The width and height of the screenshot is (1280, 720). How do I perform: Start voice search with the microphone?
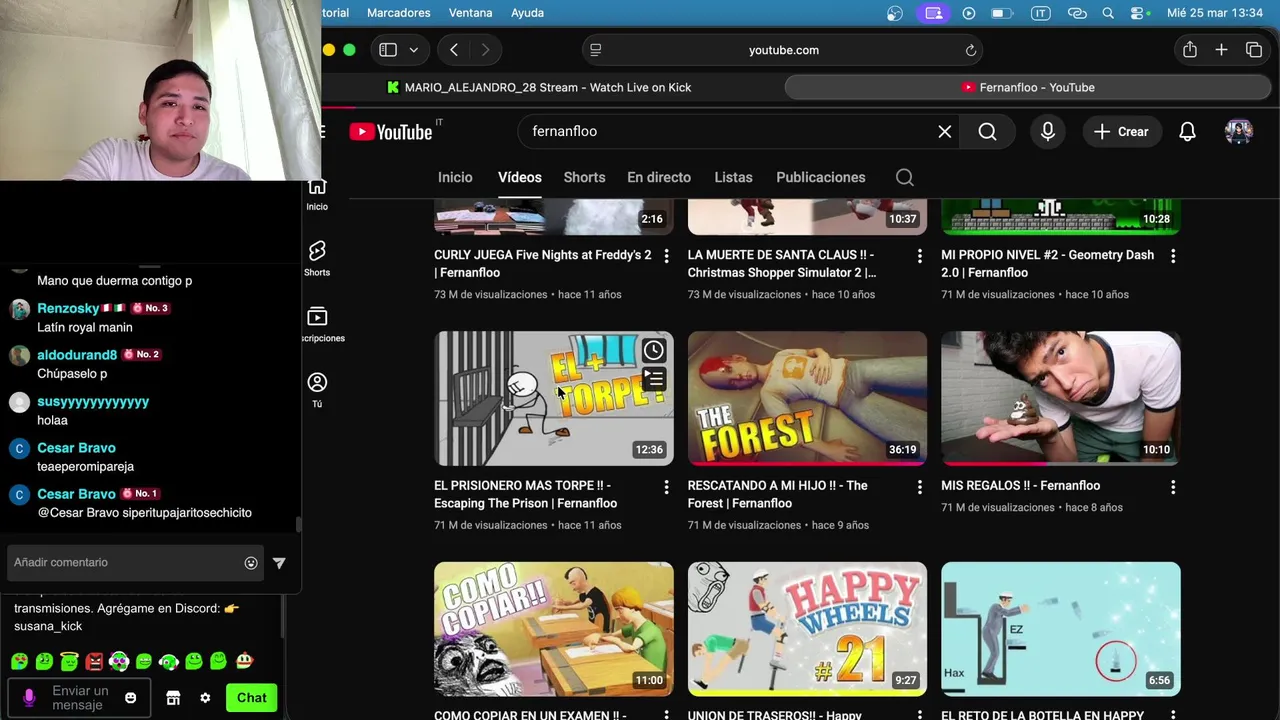(x=1047, y=131)
